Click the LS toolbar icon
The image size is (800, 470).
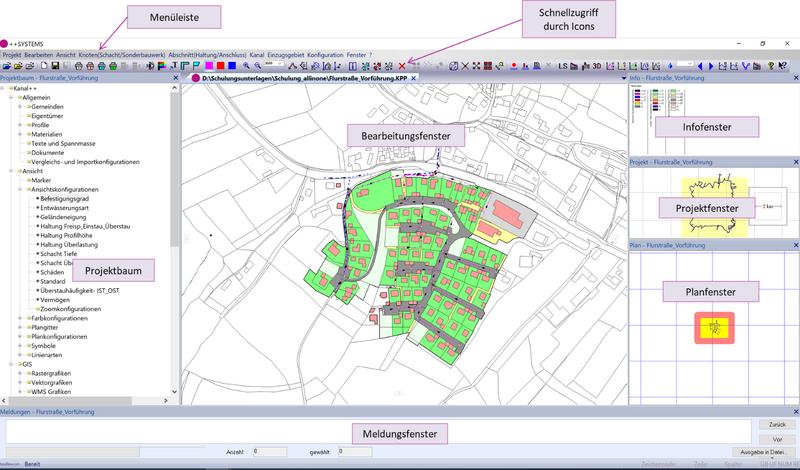click(x=562, y=66)
